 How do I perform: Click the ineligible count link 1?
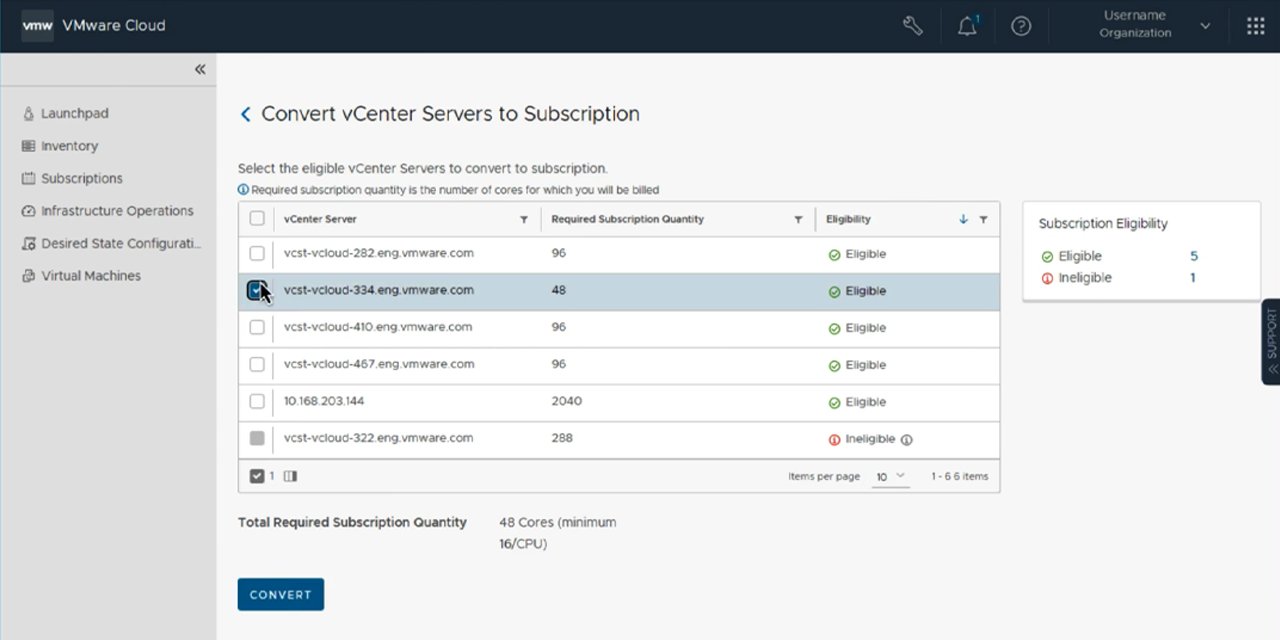[x=1193, y=277]
